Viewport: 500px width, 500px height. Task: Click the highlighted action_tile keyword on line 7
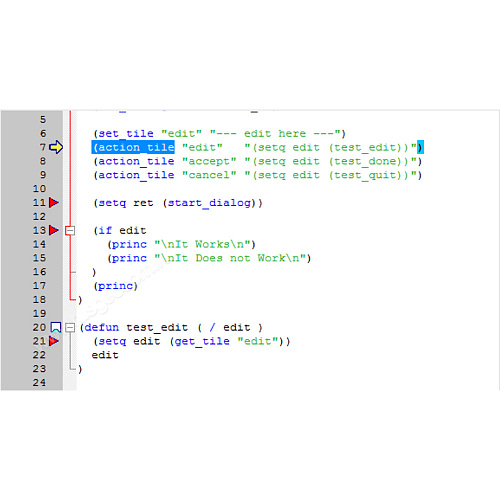point(133,147)
